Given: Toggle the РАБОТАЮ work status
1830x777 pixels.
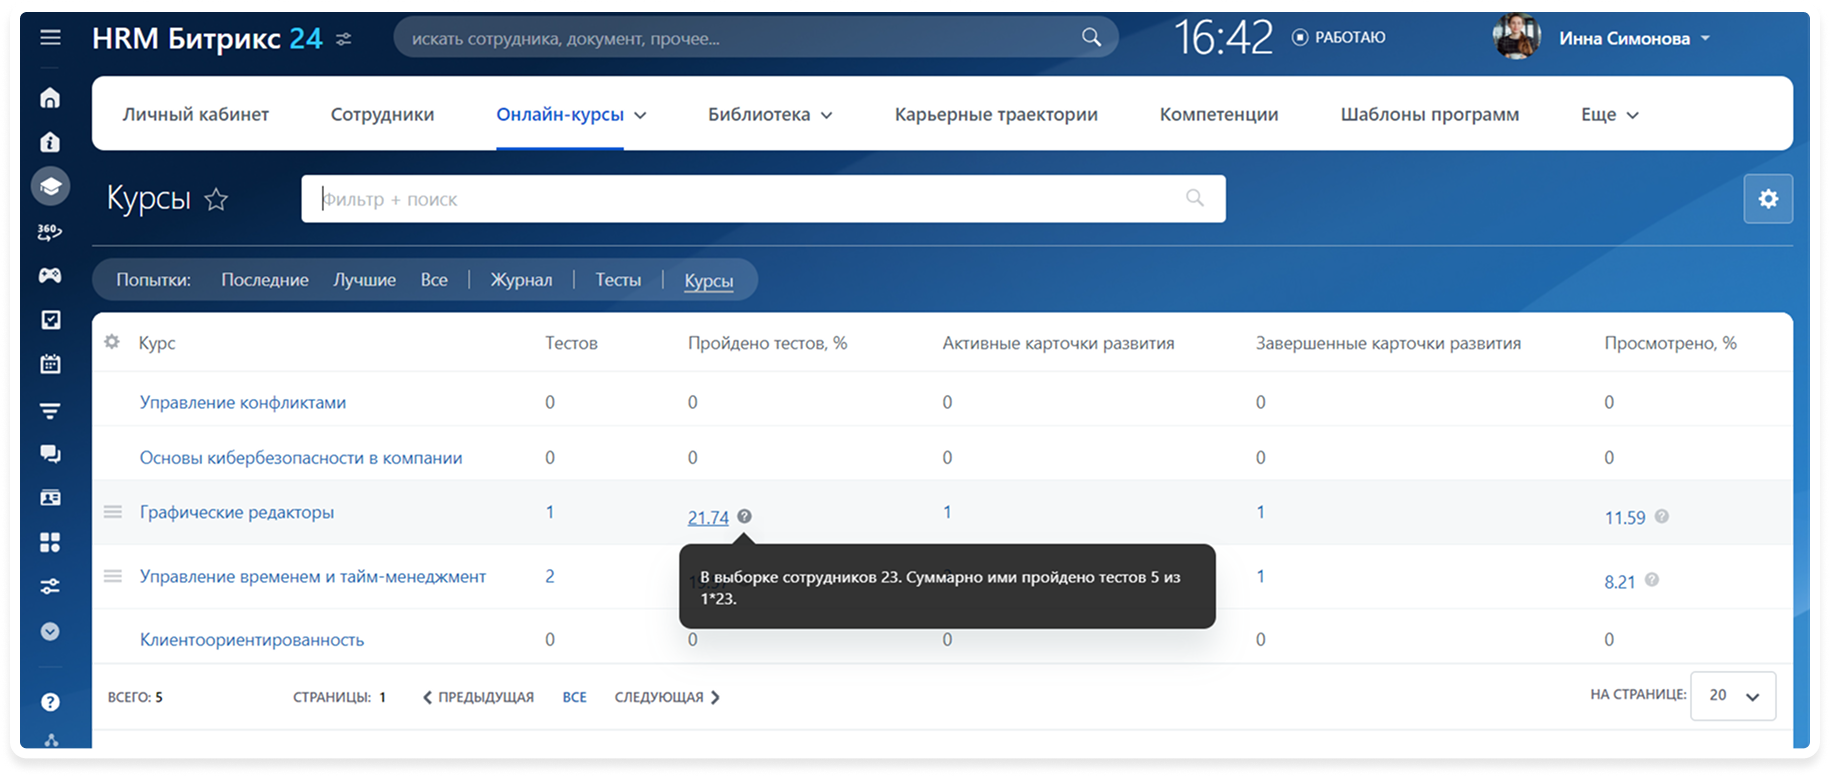Looking at the screenshot, I should [1339, 38].
